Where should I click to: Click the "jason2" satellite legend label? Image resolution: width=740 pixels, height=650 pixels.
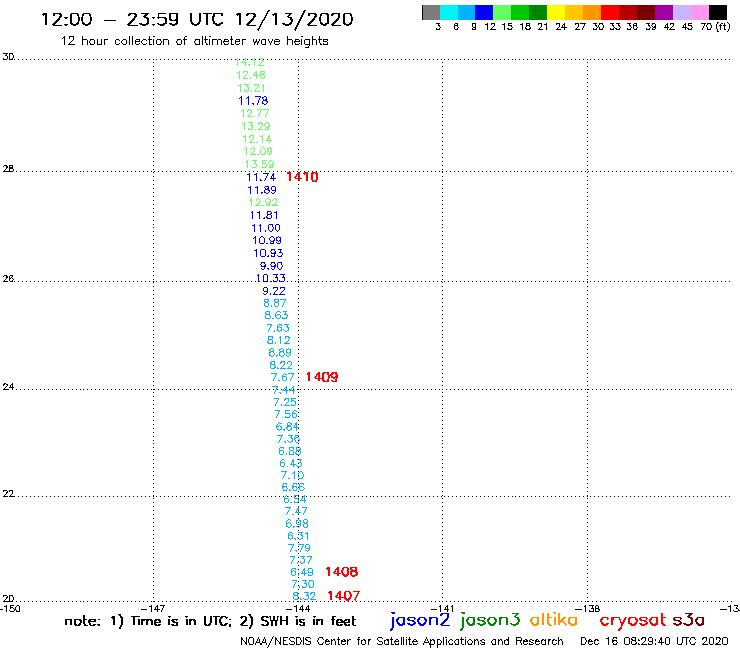(420, 620)
